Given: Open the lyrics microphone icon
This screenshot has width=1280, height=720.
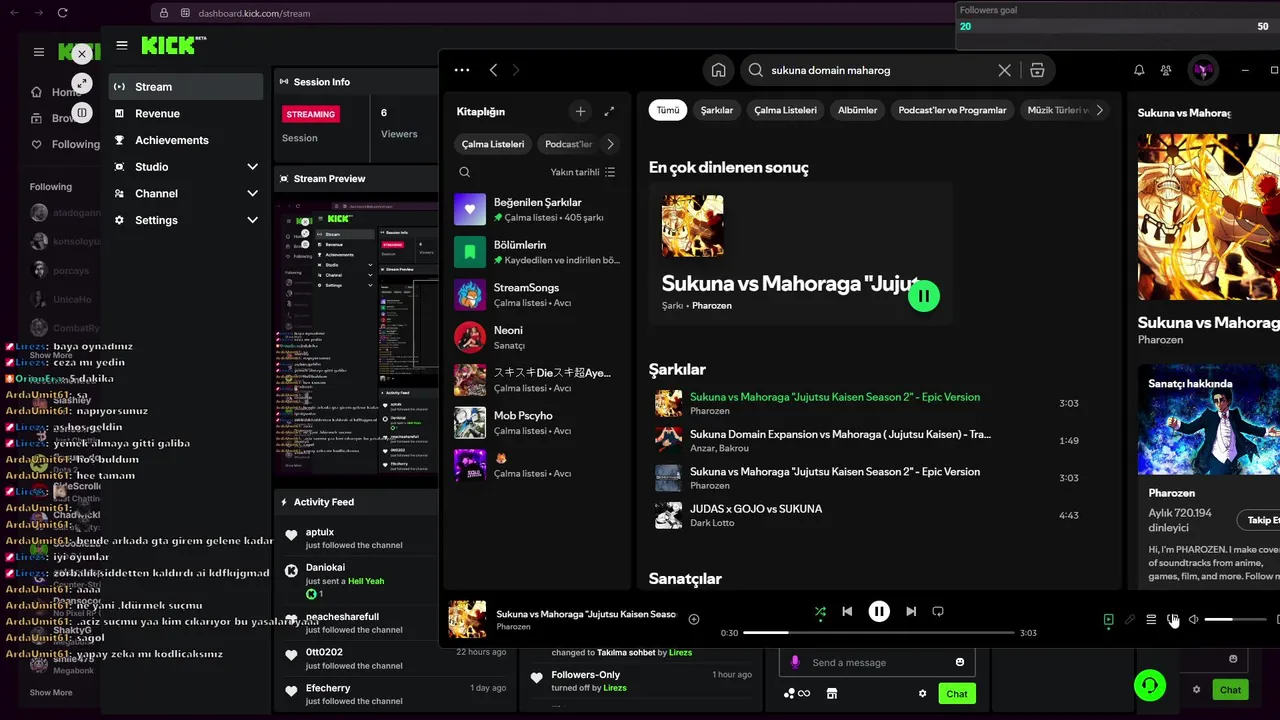Looking at the screenshot, I should tap(1130, 620).
